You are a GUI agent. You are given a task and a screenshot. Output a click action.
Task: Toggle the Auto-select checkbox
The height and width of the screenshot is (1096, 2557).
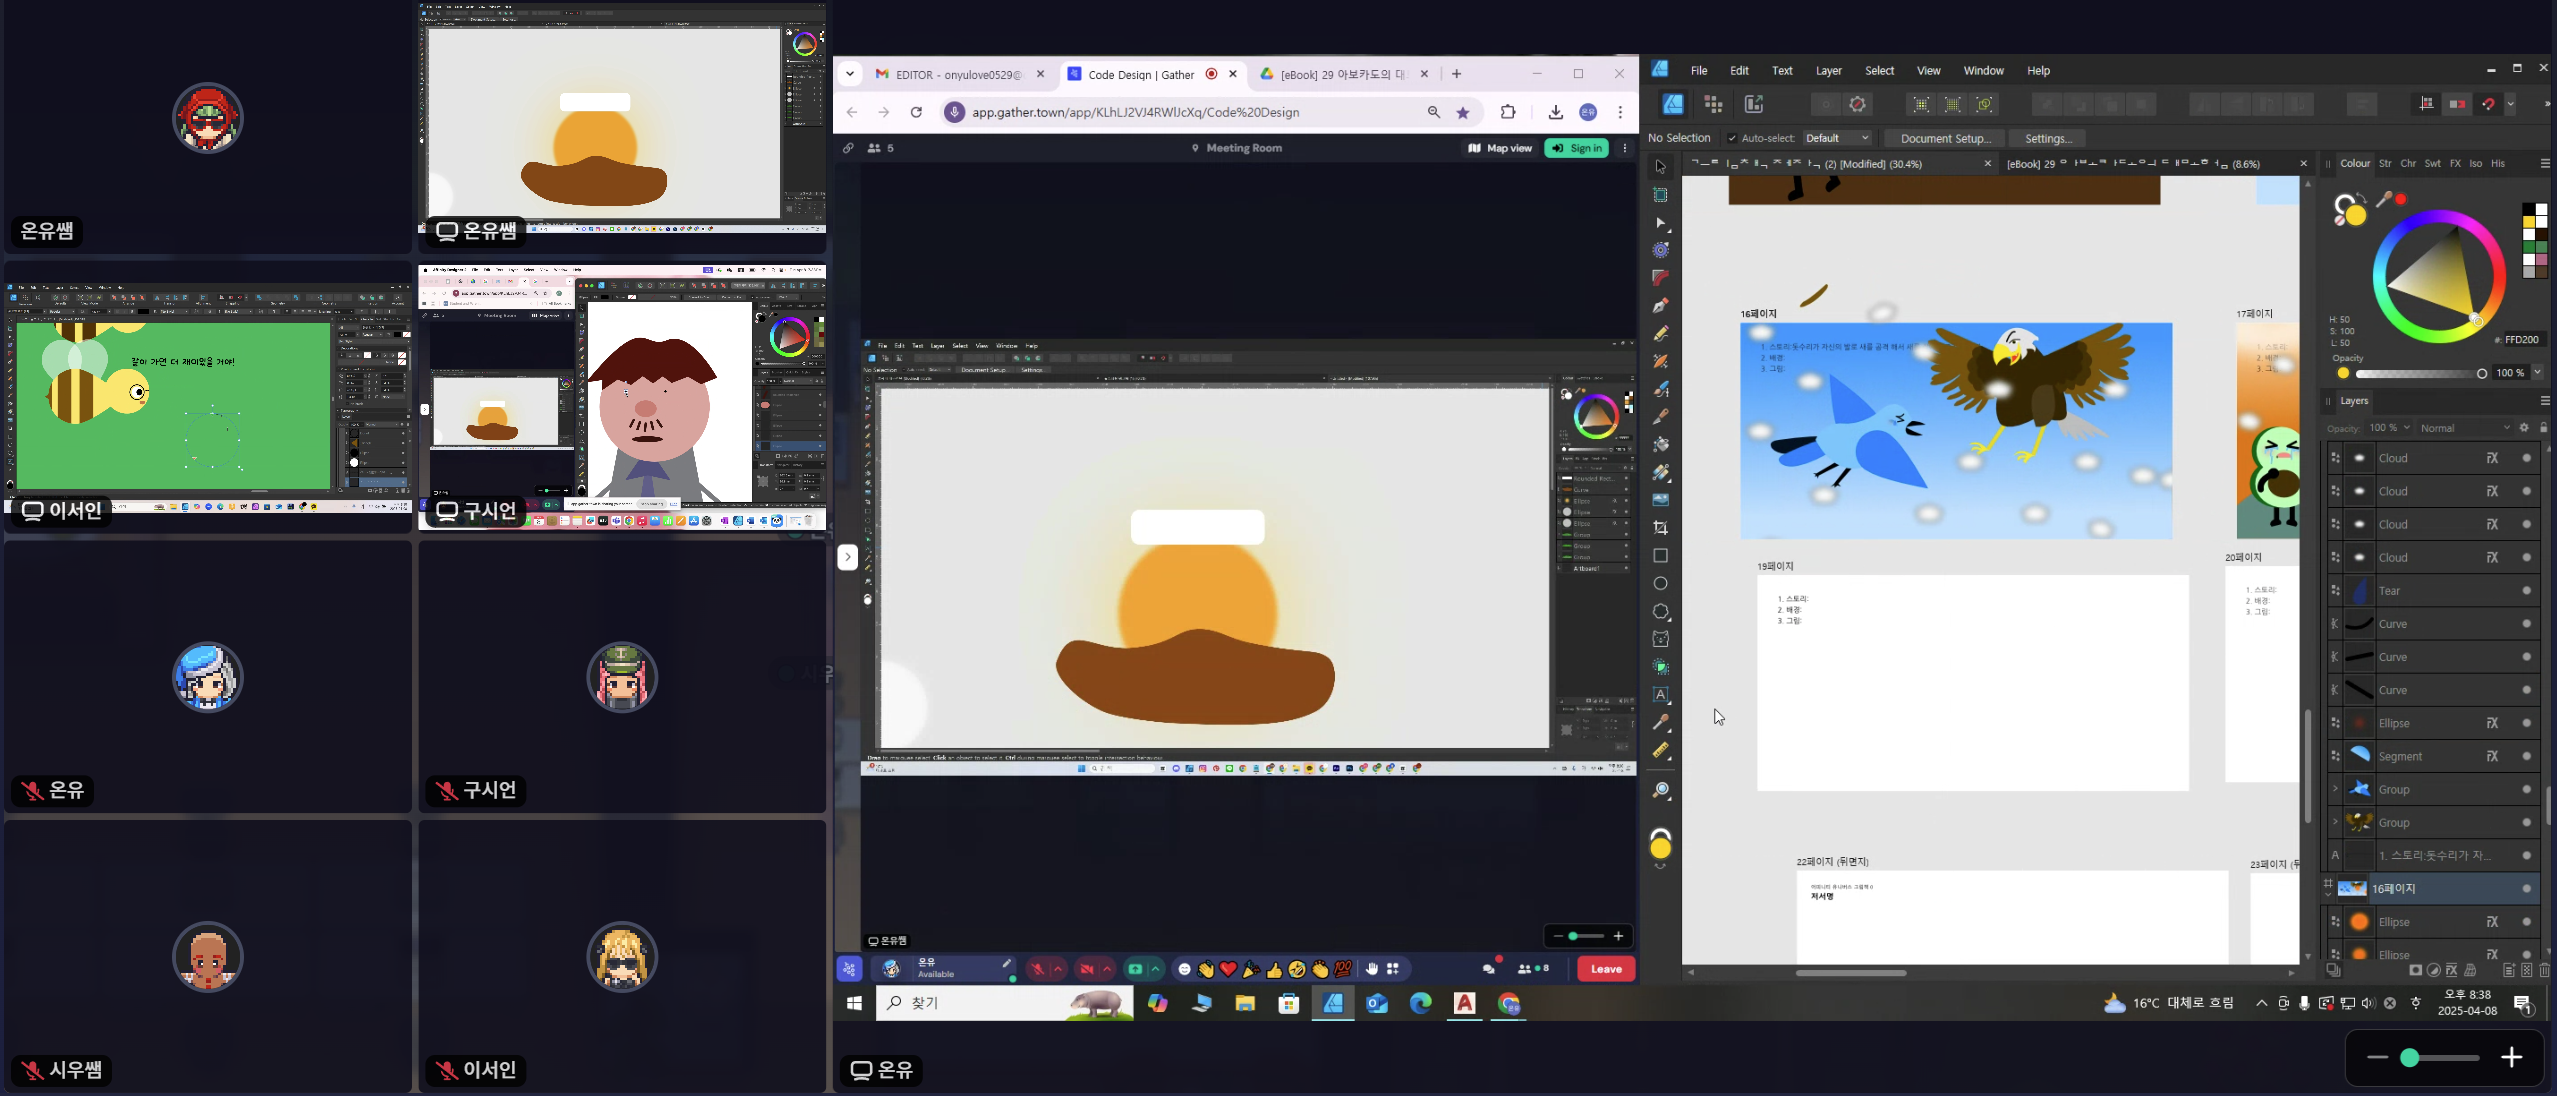[x=1732, y=138]
